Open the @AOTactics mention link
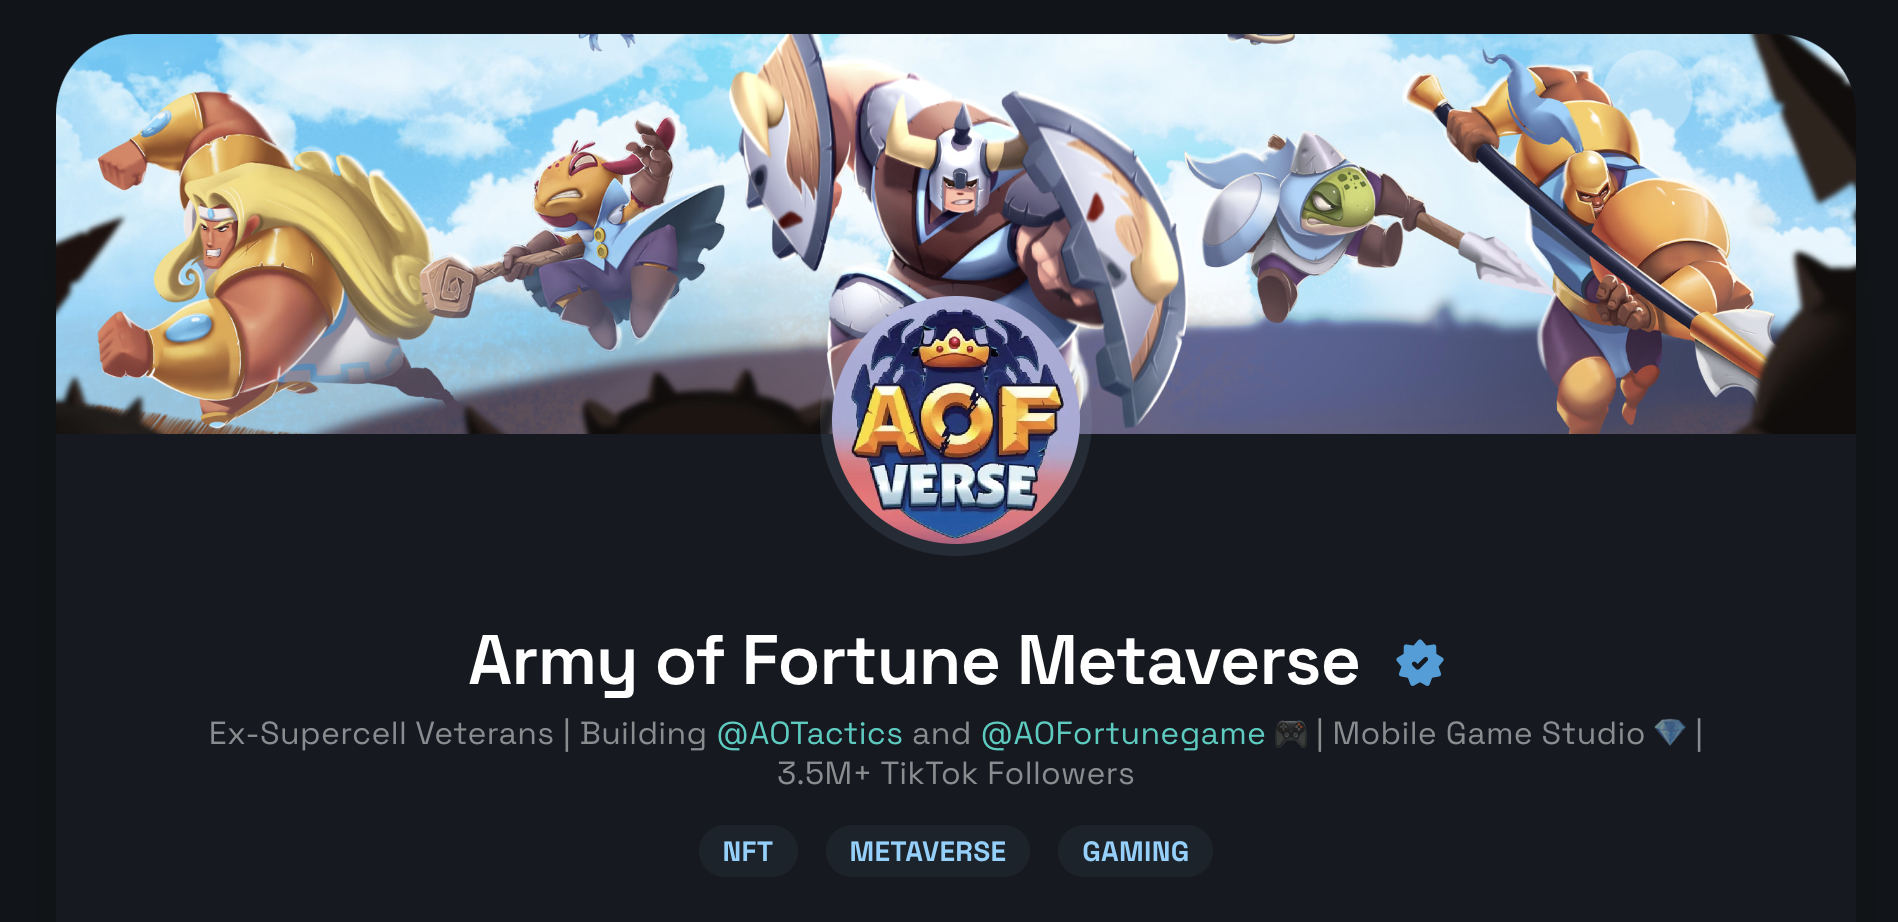The width and height of the screenshot is (1898, 922). (810, 734)
